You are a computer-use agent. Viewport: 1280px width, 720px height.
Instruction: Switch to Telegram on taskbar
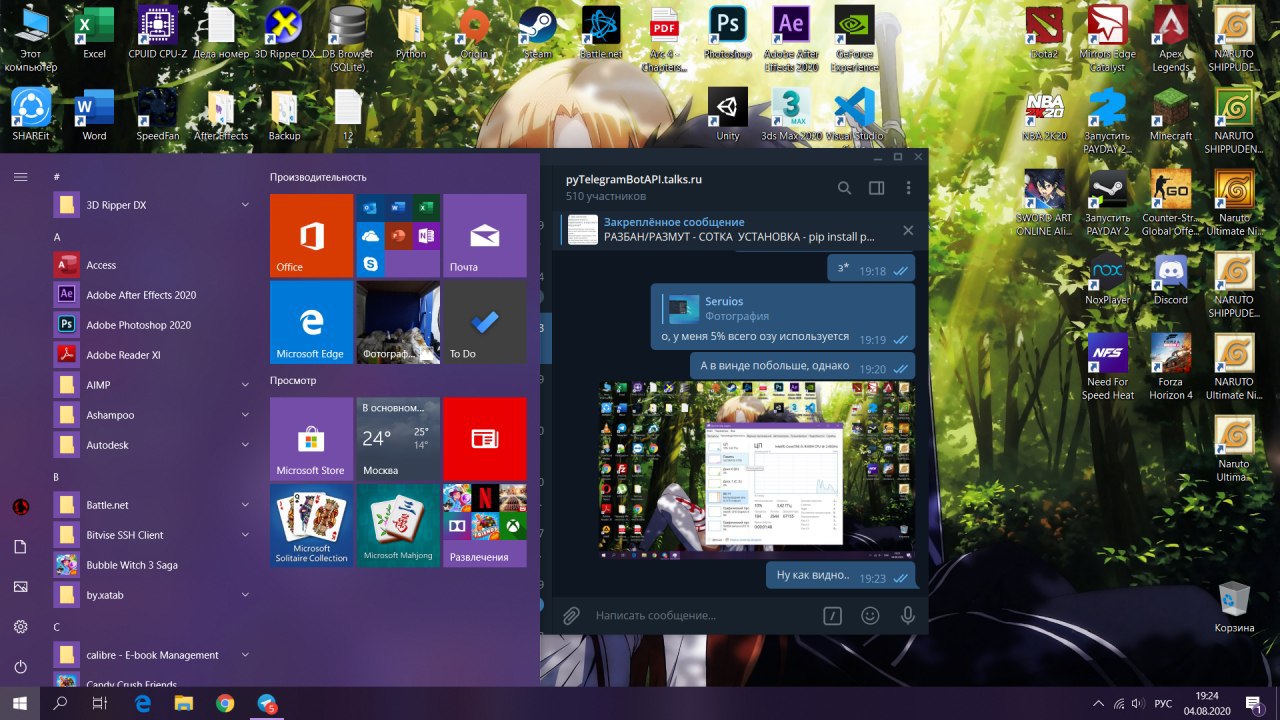(x=267, y=703)
